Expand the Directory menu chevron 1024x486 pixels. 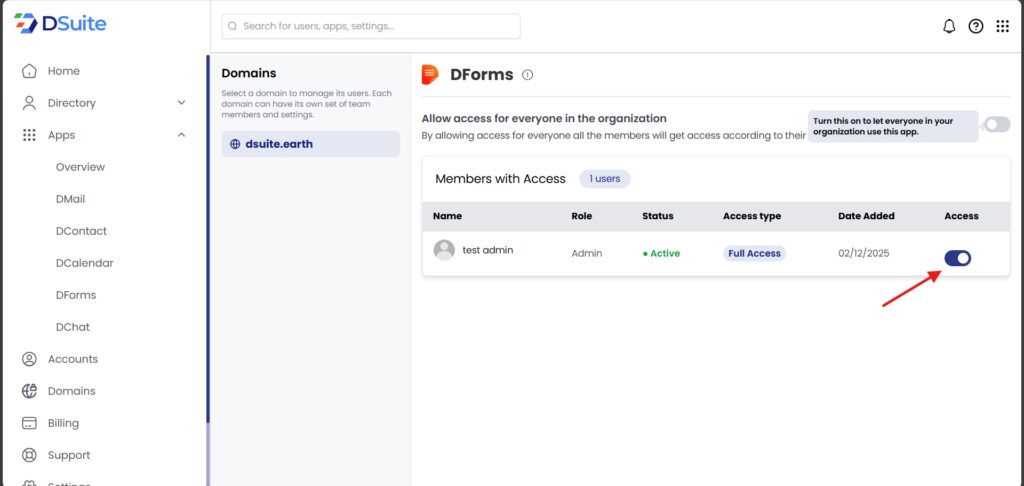181,103
